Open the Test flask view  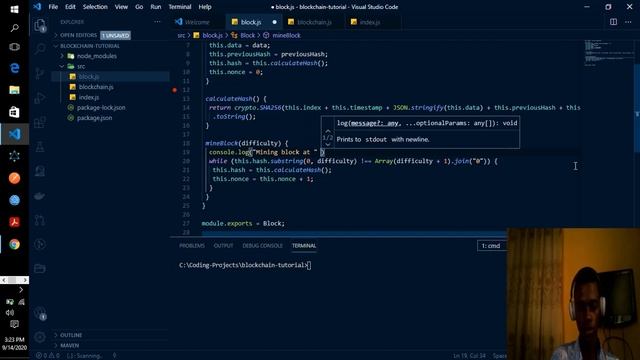pos(40,147)
